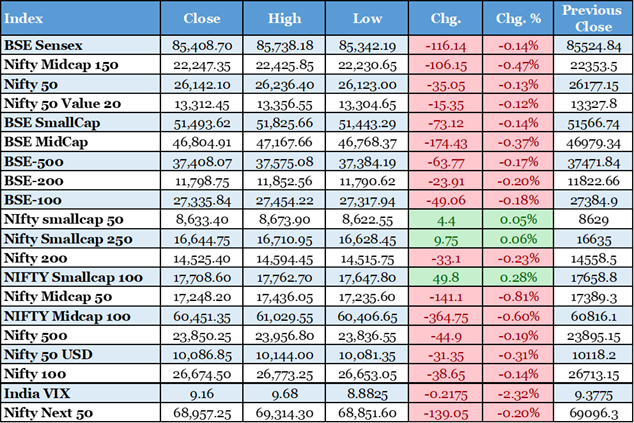Select BSE Sensex previous close 85524.84

pos(593,45)
